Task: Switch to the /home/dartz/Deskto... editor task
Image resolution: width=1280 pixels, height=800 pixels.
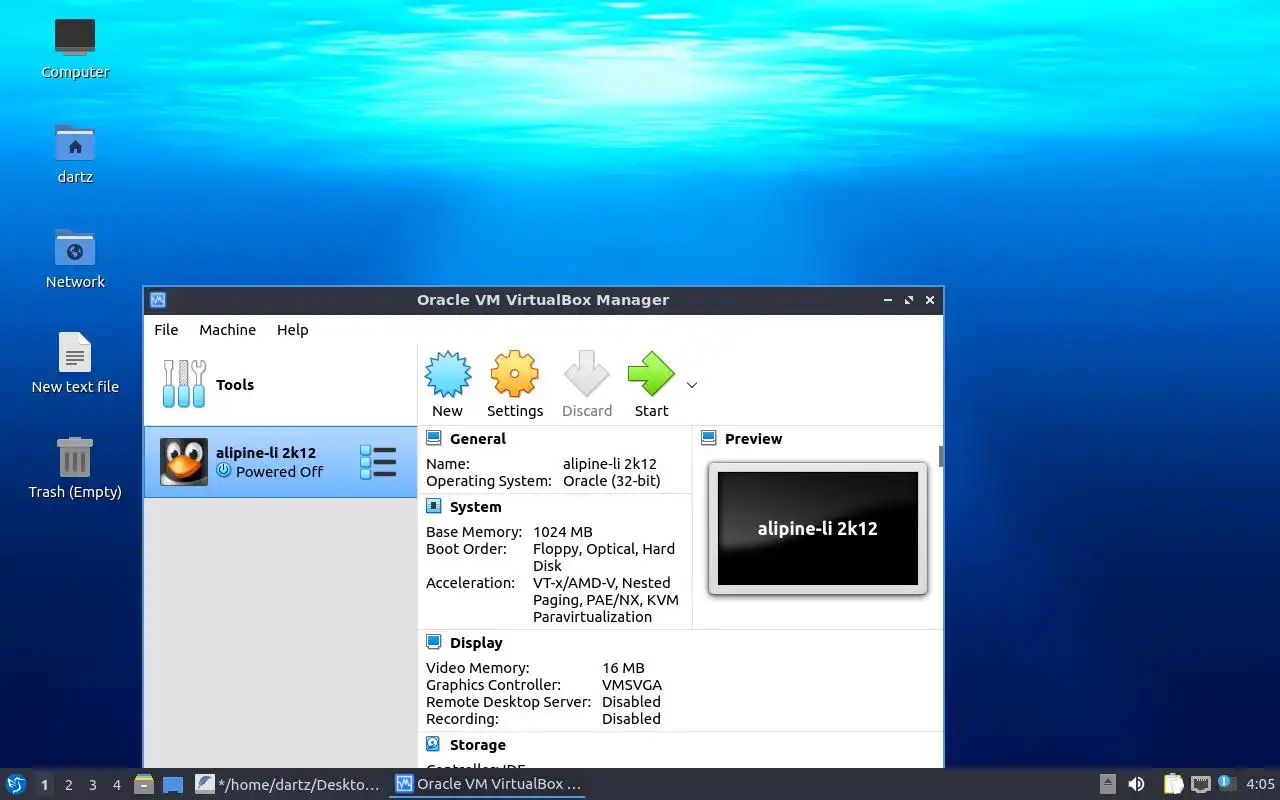Action: click(x=288, y=784)
